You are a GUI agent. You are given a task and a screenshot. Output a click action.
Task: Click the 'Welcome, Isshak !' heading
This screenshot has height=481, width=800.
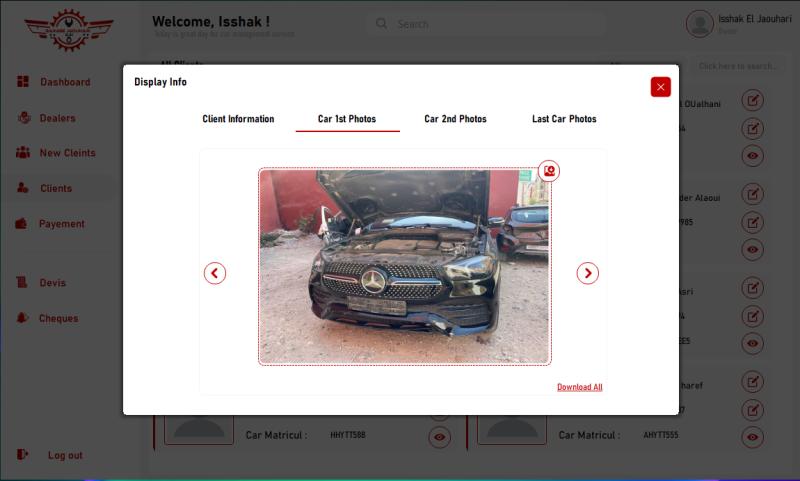(x=211, y=21)
